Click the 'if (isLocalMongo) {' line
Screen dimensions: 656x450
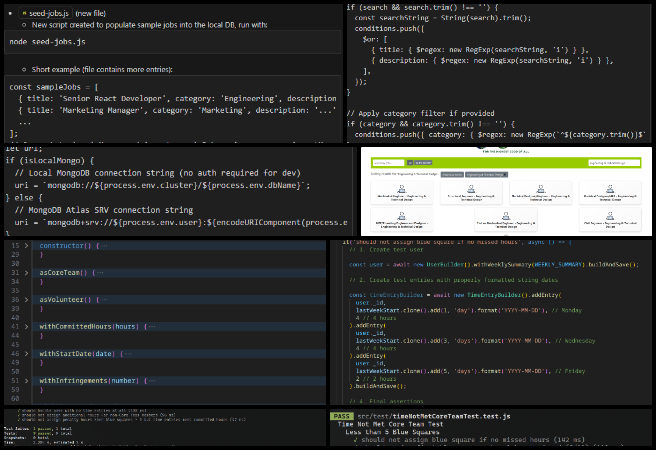pos(49,161)
